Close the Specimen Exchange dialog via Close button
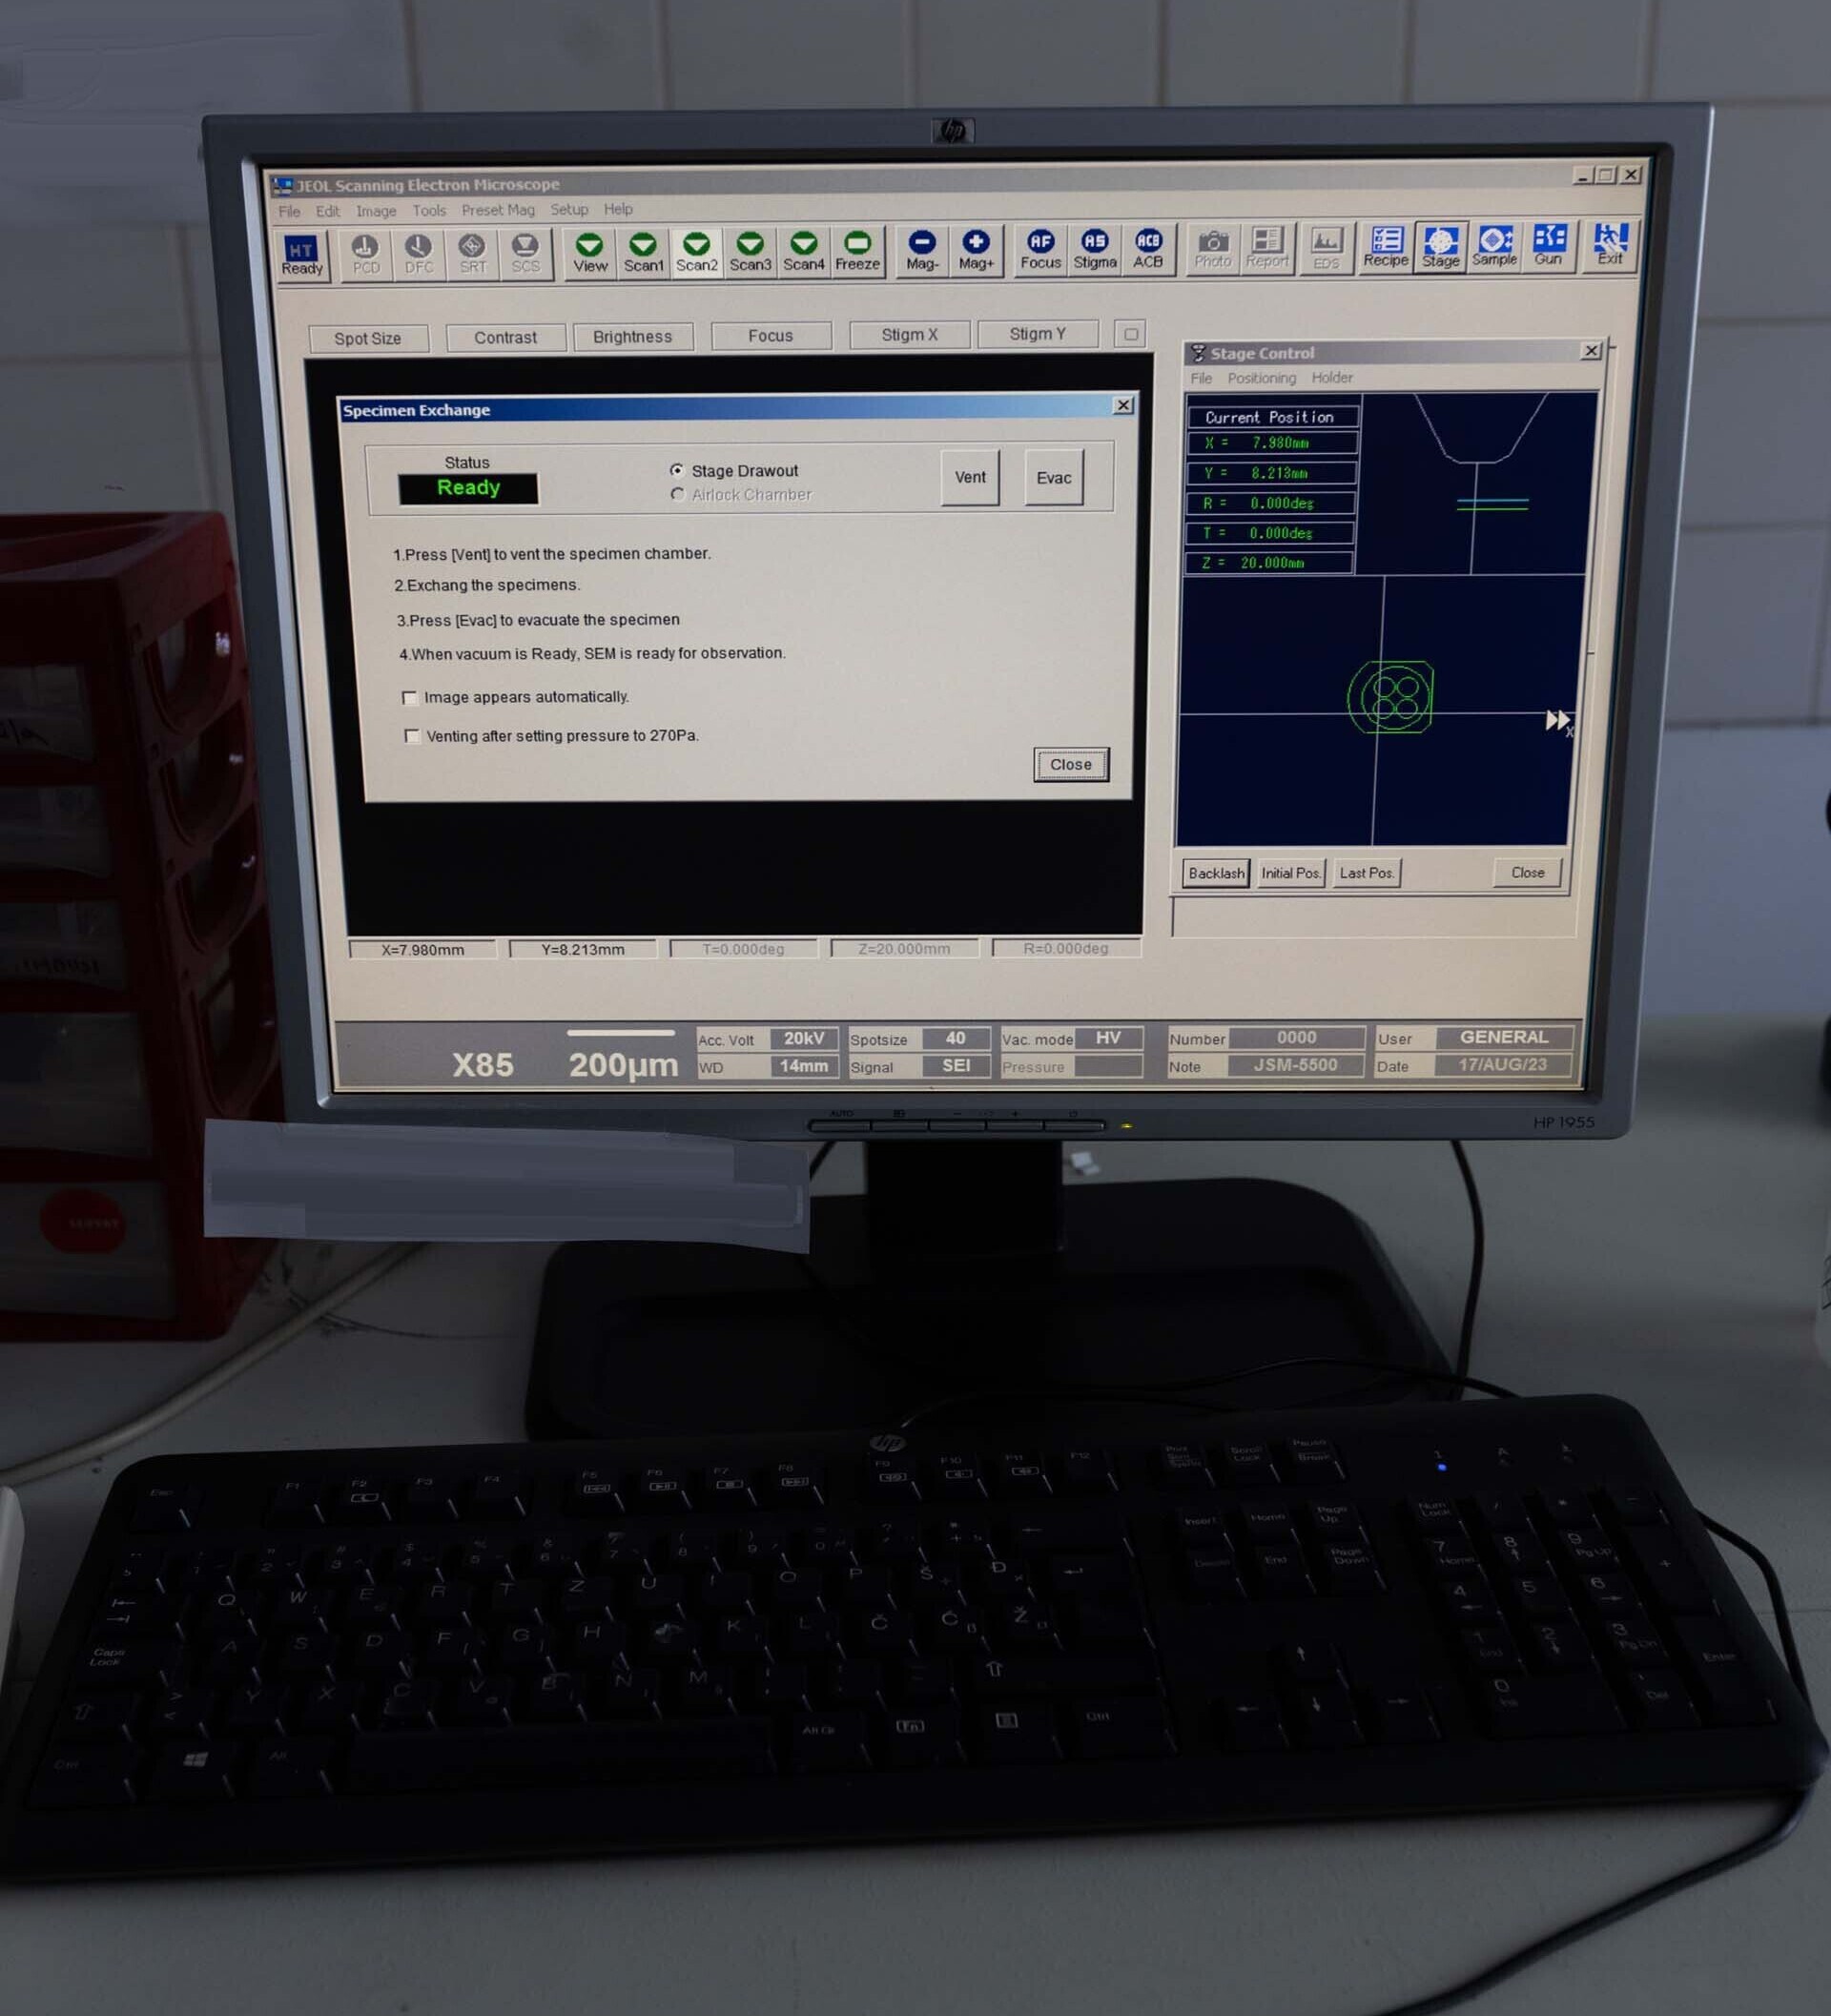 [x=1071, y=764]
